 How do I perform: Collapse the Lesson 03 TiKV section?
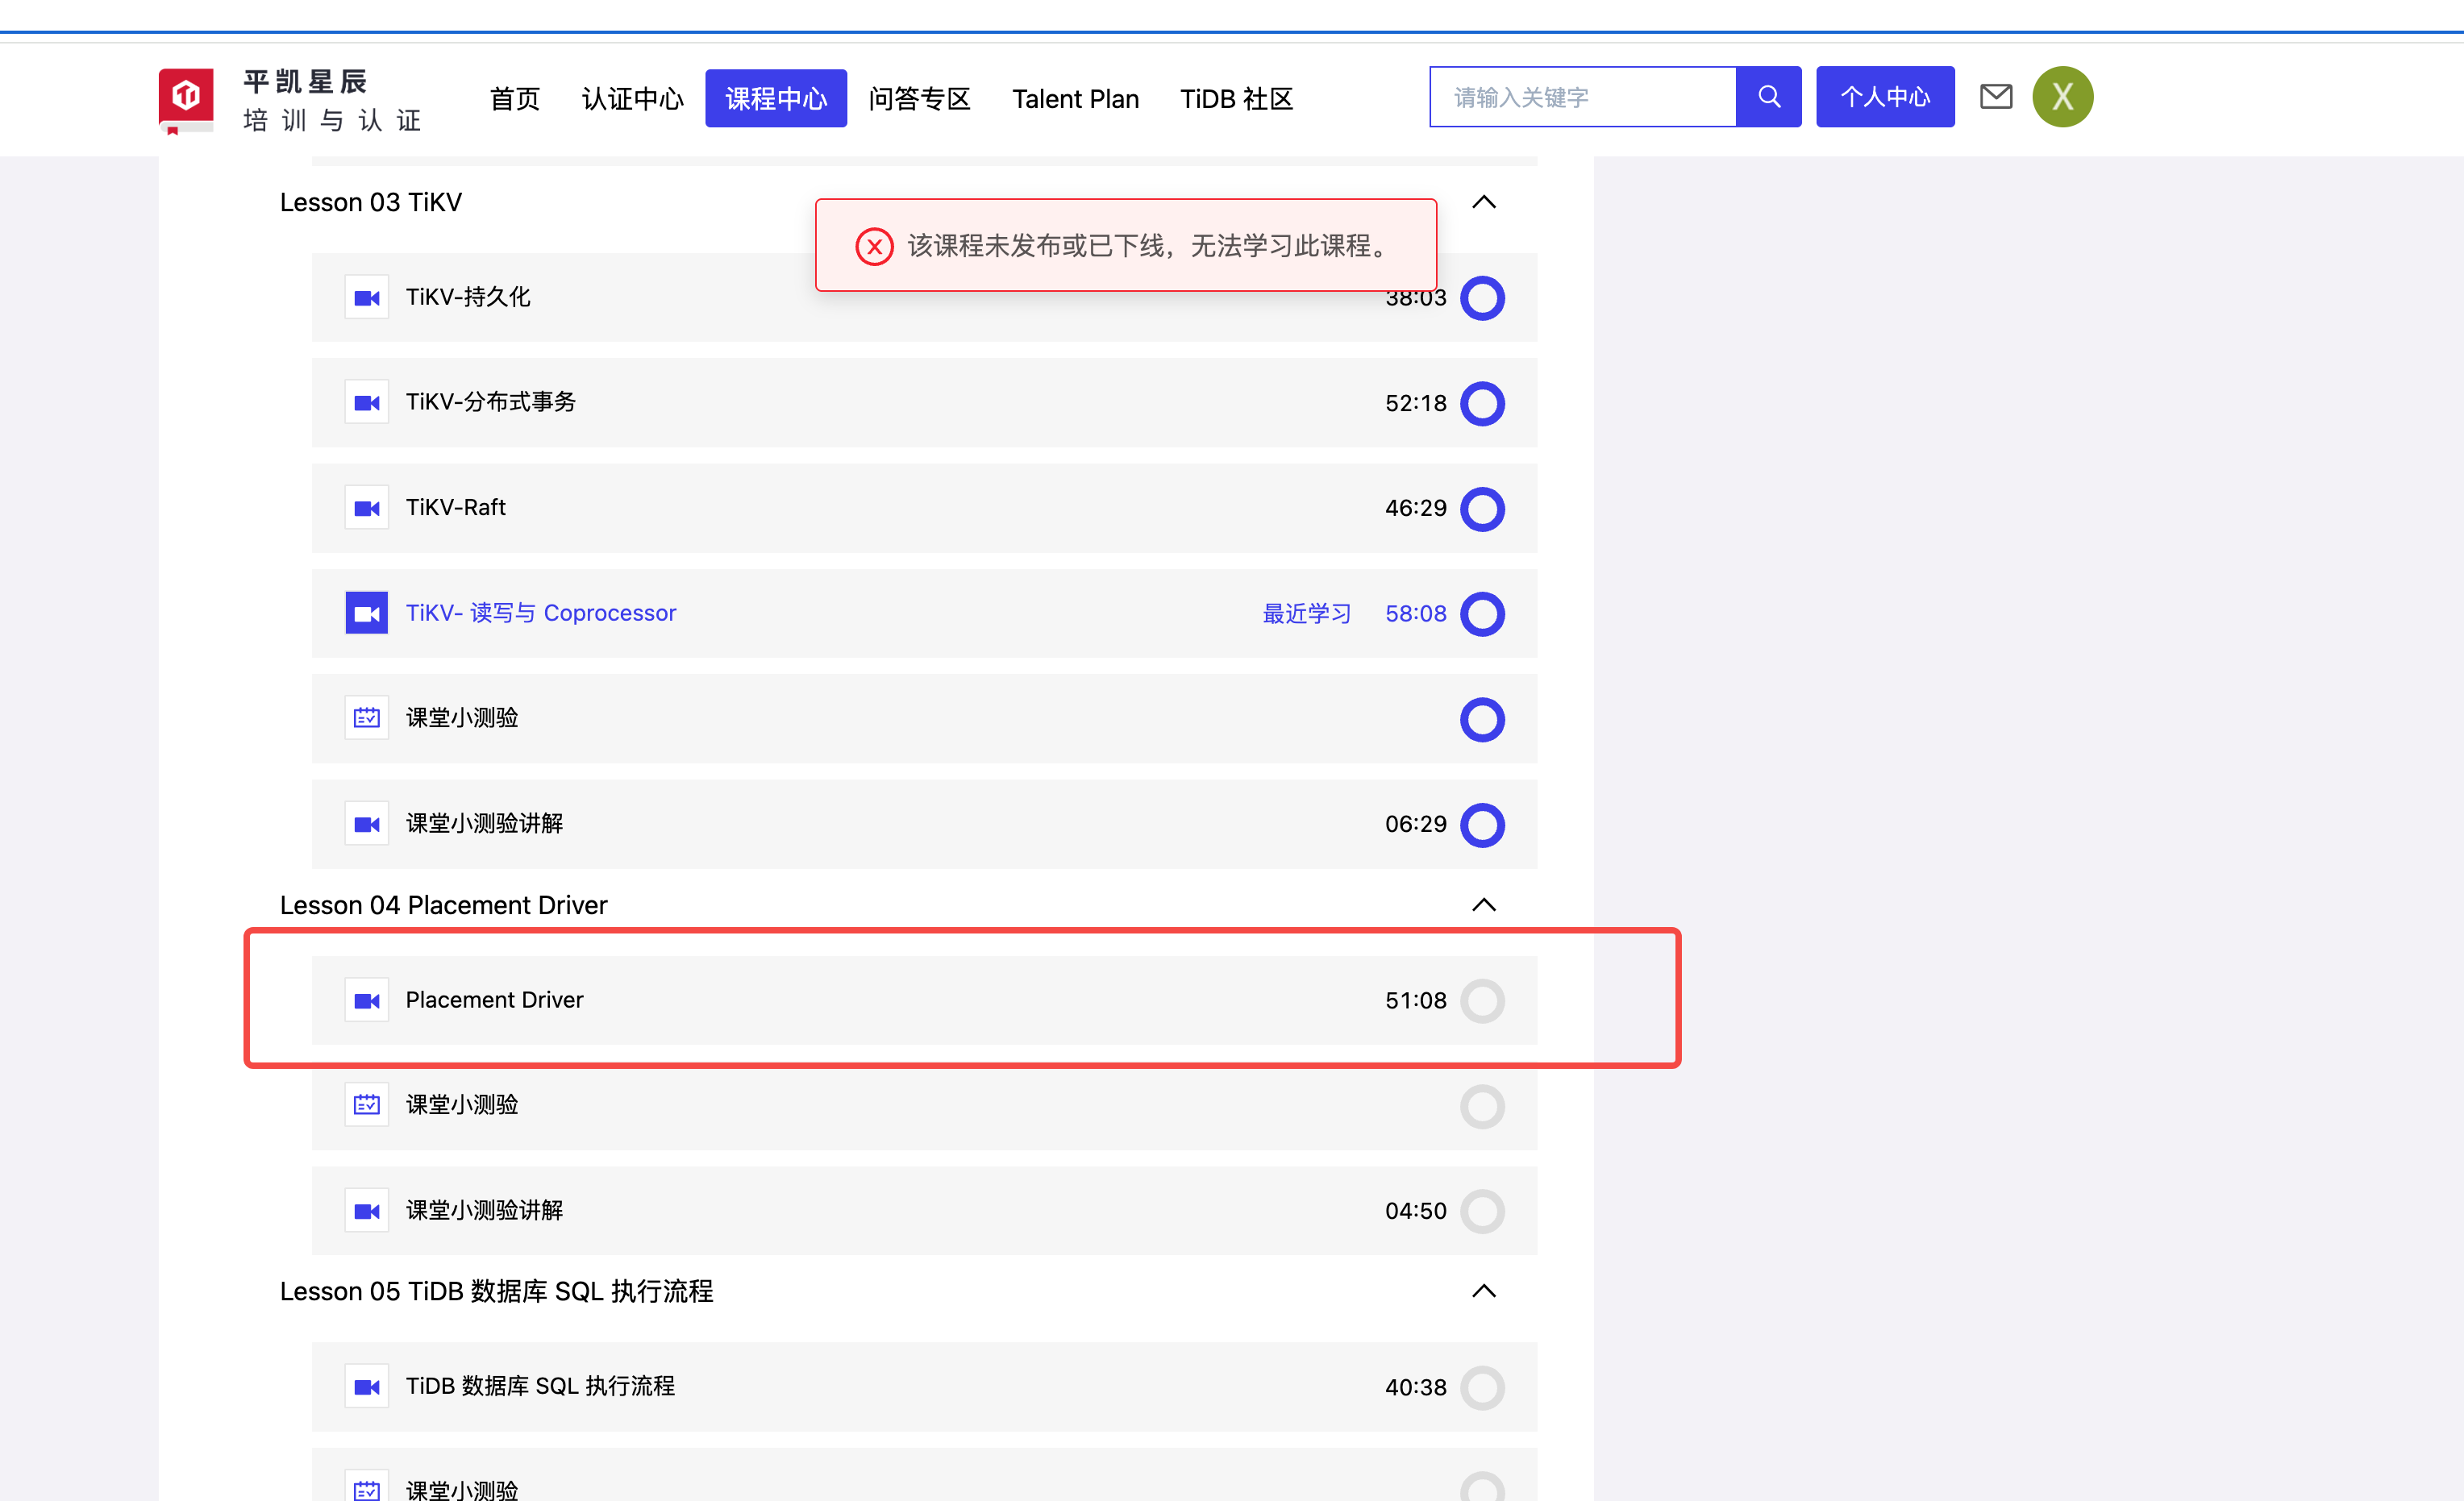point(1484,203)
